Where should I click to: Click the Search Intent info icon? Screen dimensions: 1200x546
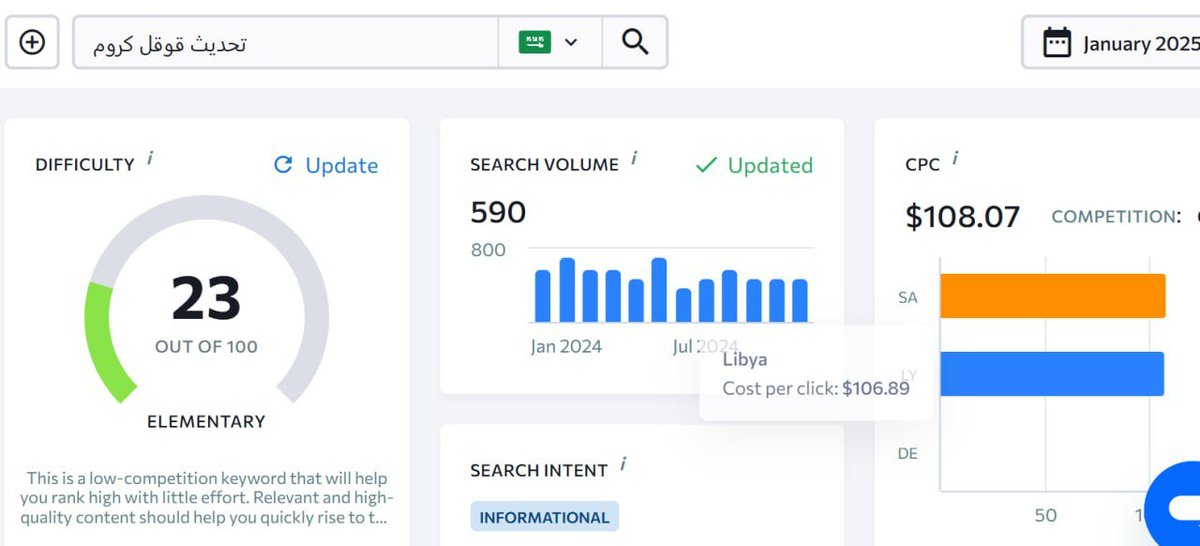(x=623, y=464)
